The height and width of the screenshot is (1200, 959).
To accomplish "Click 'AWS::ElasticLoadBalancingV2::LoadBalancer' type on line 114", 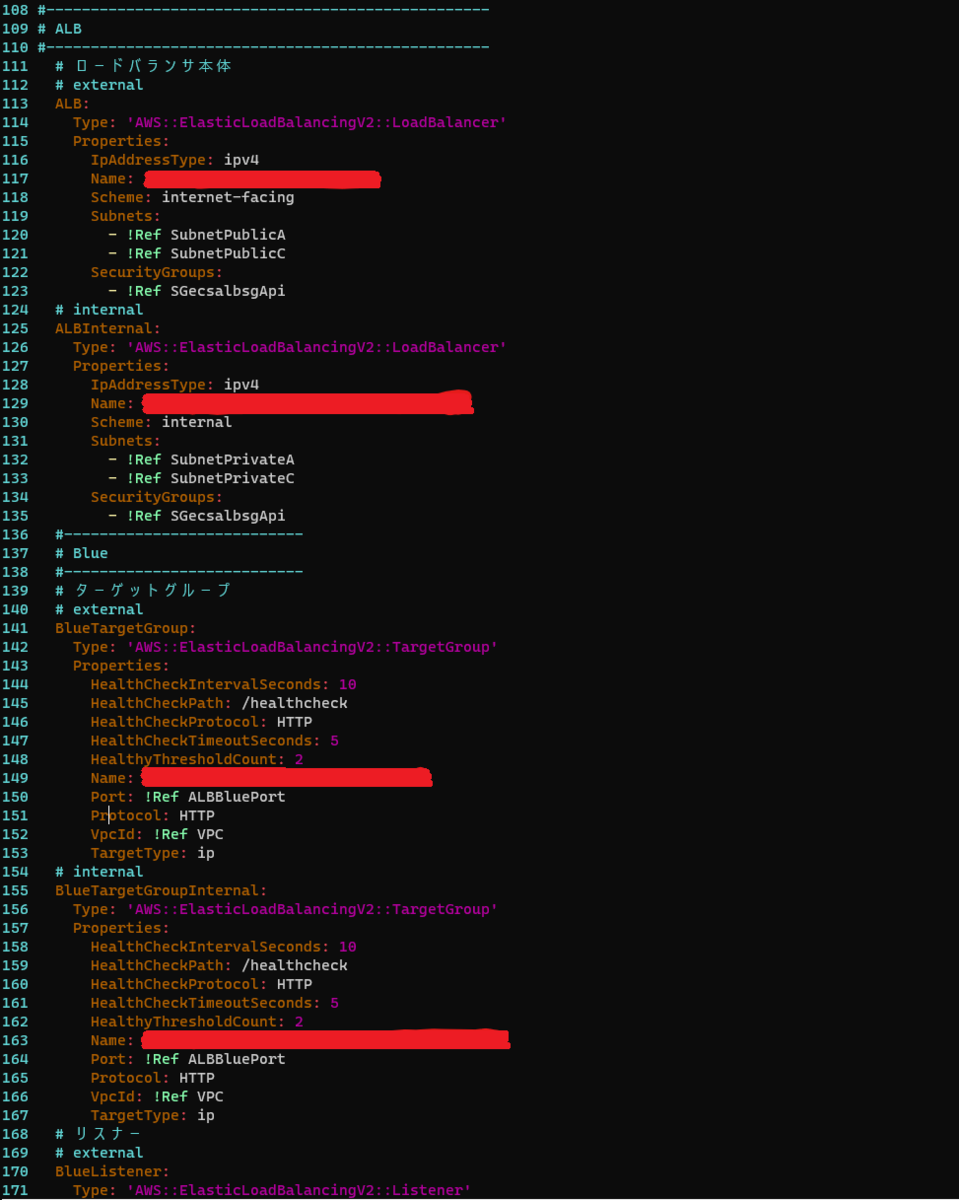I will click(316, 122).
